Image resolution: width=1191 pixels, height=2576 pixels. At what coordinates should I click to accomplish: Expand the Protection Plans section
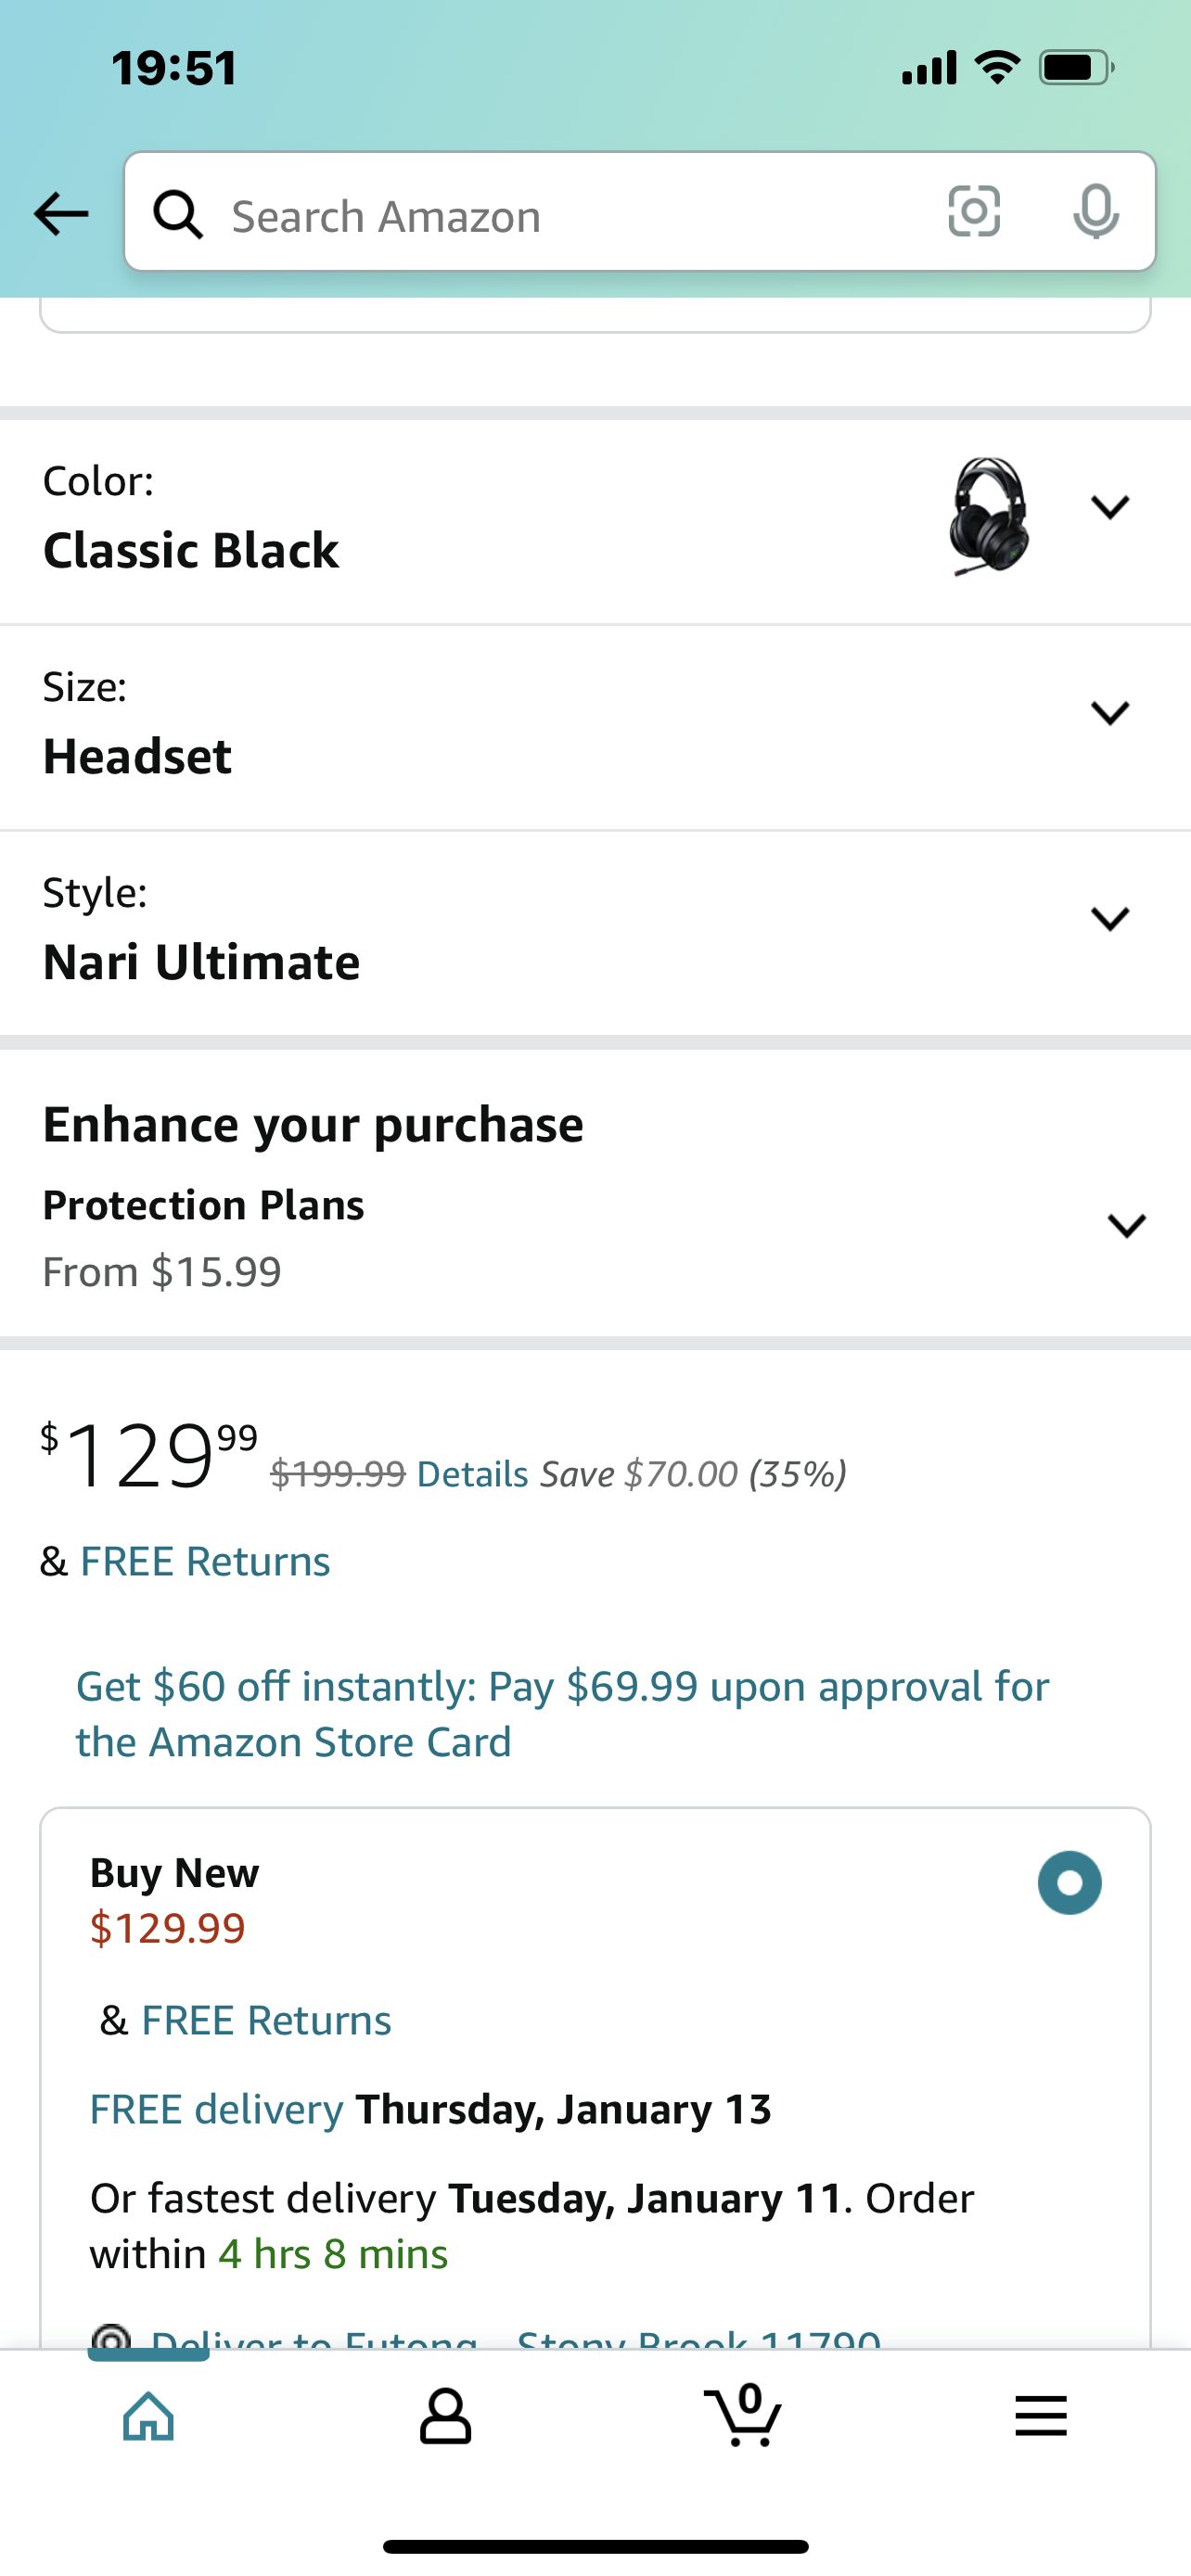click(x=1126, y=1226)
